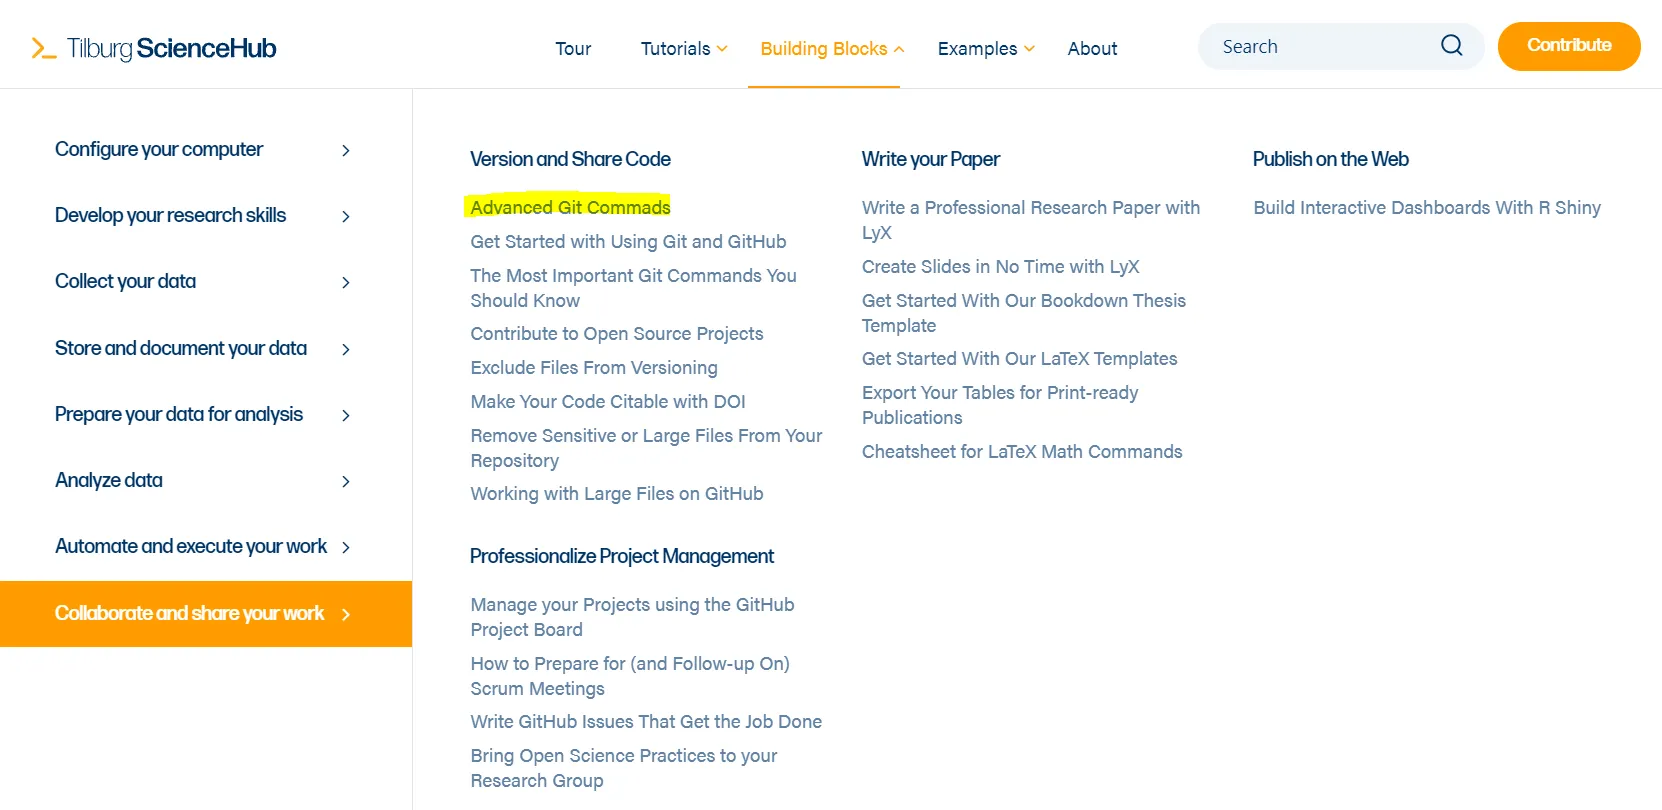This screenshot has width=1662, height=810.
Task: Go to the Tour page
Action: [x=573, y=49]
